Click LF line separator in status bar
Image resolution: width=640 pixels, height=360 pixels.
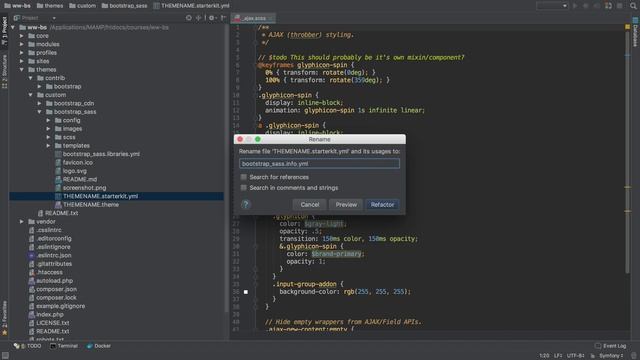(x=558, y=356)
